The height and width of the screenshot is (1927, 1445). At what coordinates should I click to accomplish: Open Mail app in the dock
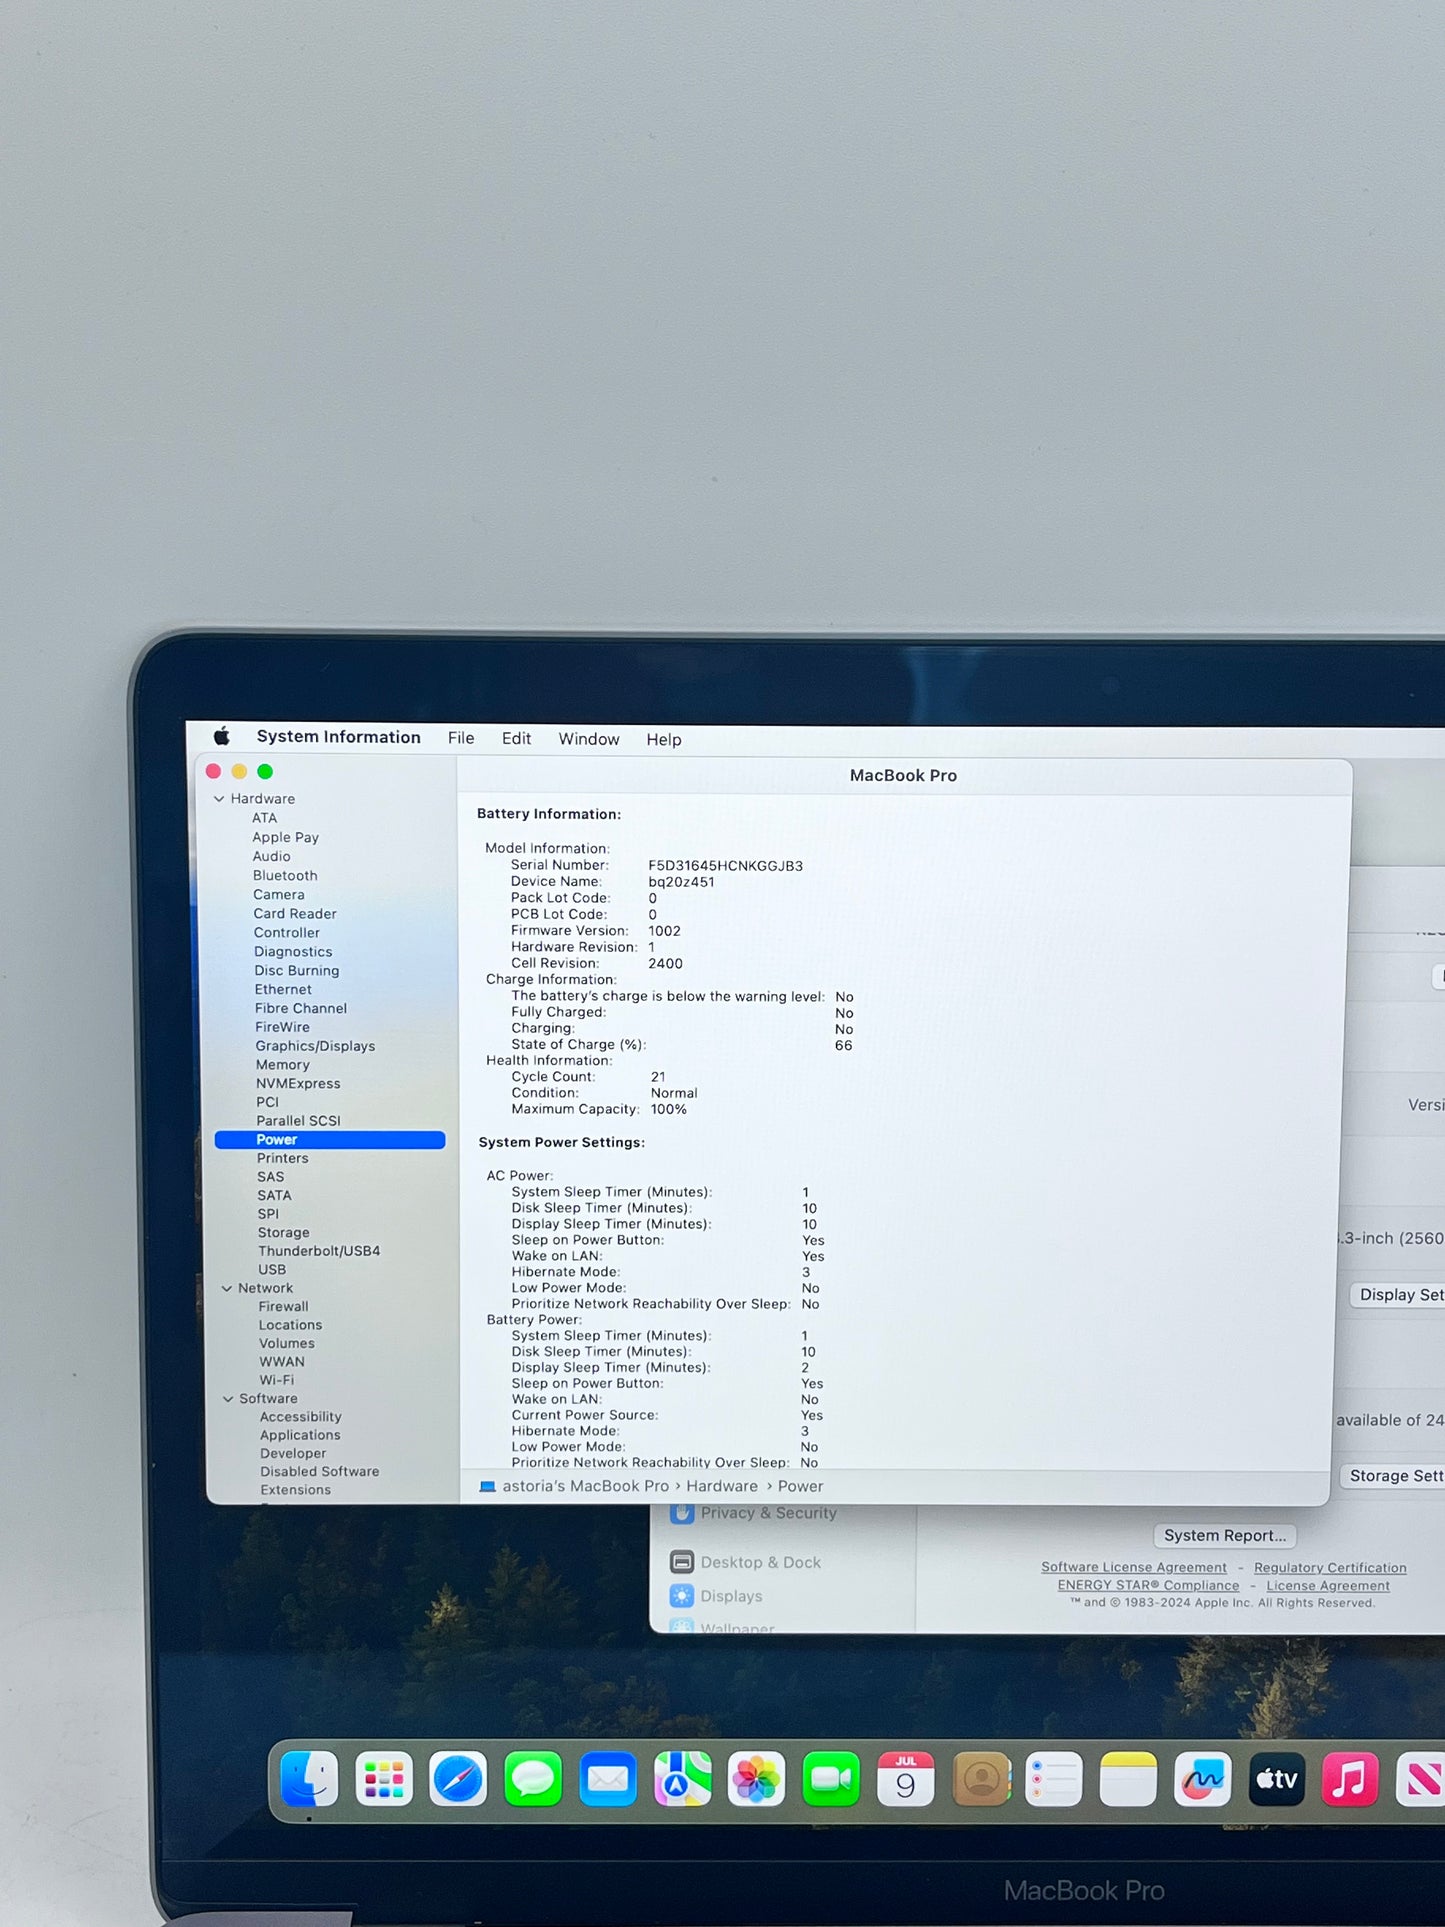click(x=608, y=1779)
